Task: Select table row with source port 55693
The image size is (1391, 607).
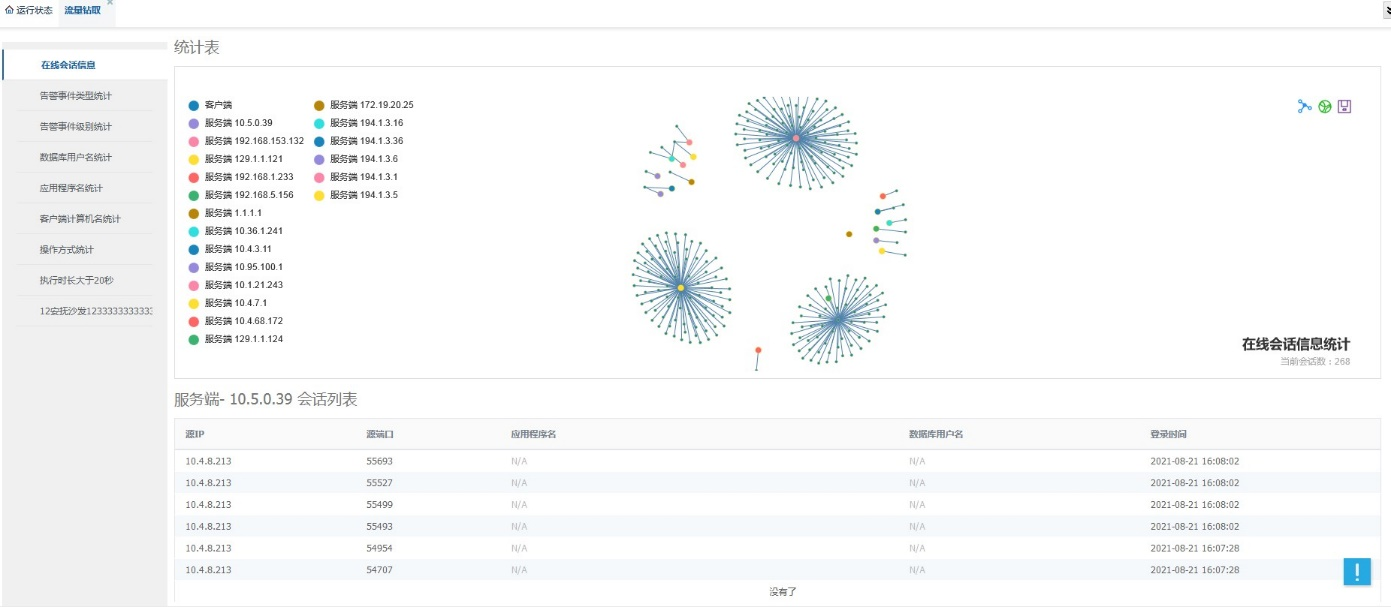Action: click(x=777, y=461)
